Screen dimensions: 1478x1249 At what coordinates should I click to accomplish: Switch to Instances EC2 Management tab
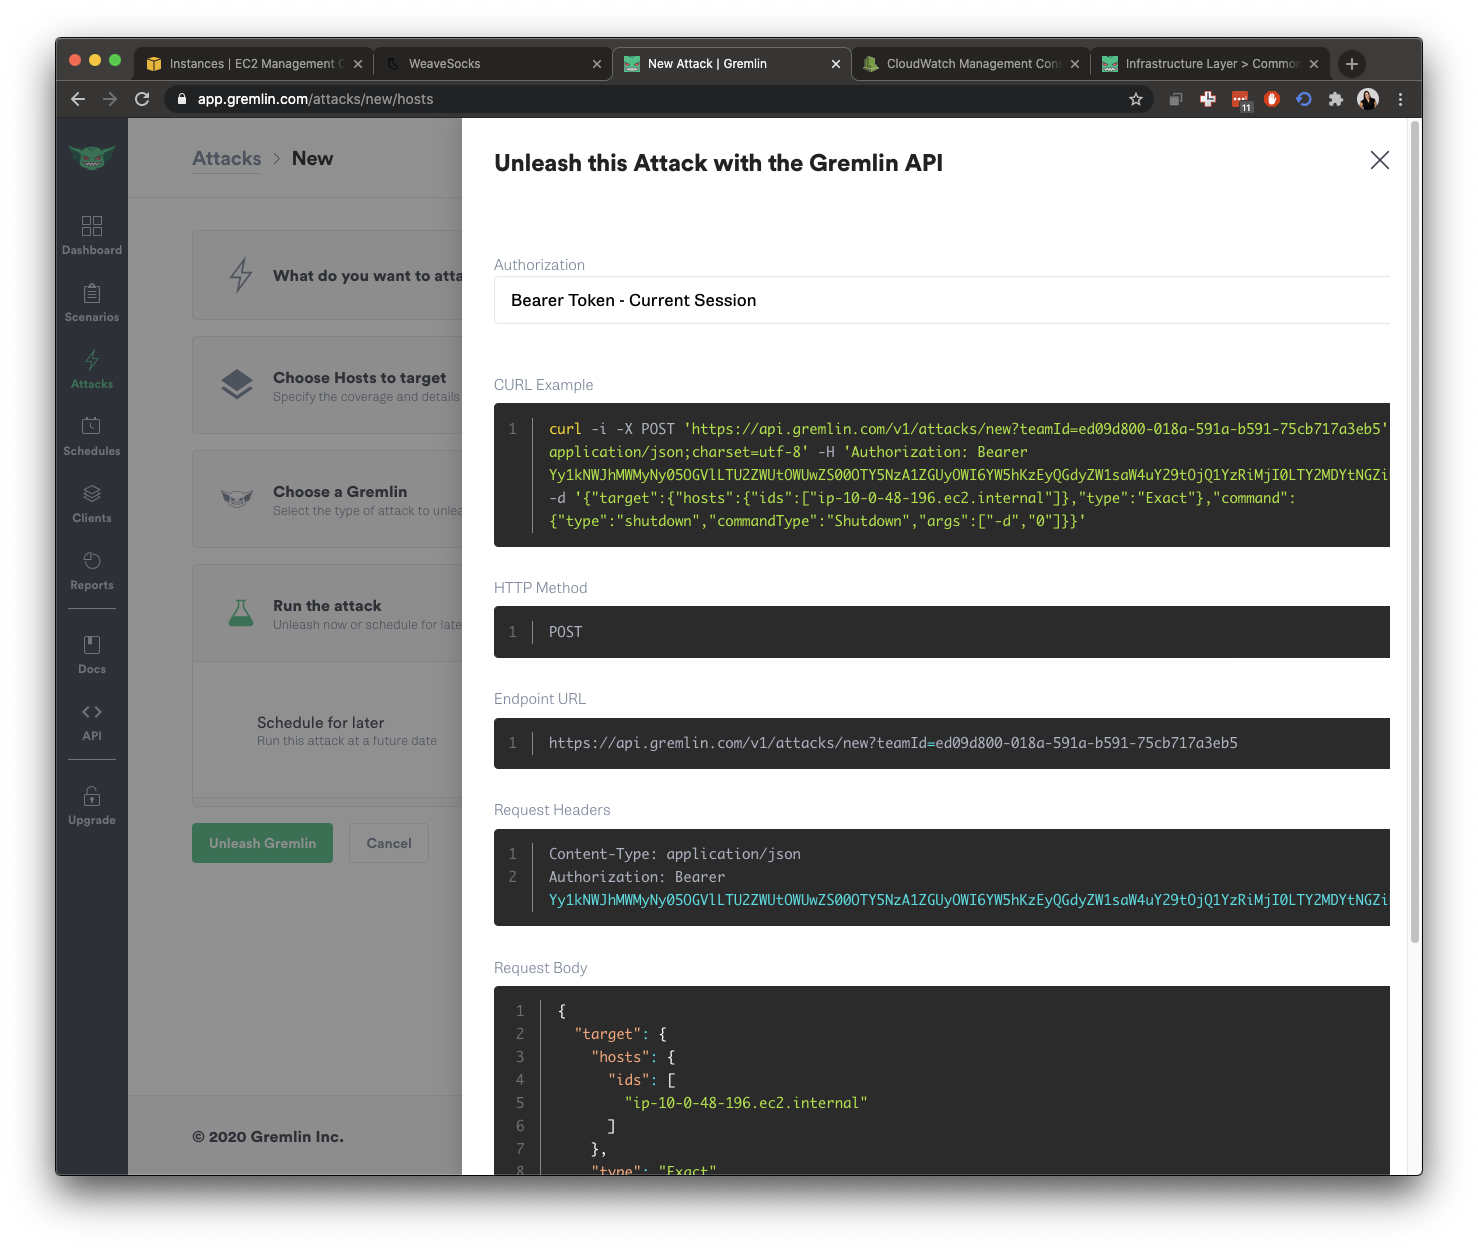[x=254, y=64]
